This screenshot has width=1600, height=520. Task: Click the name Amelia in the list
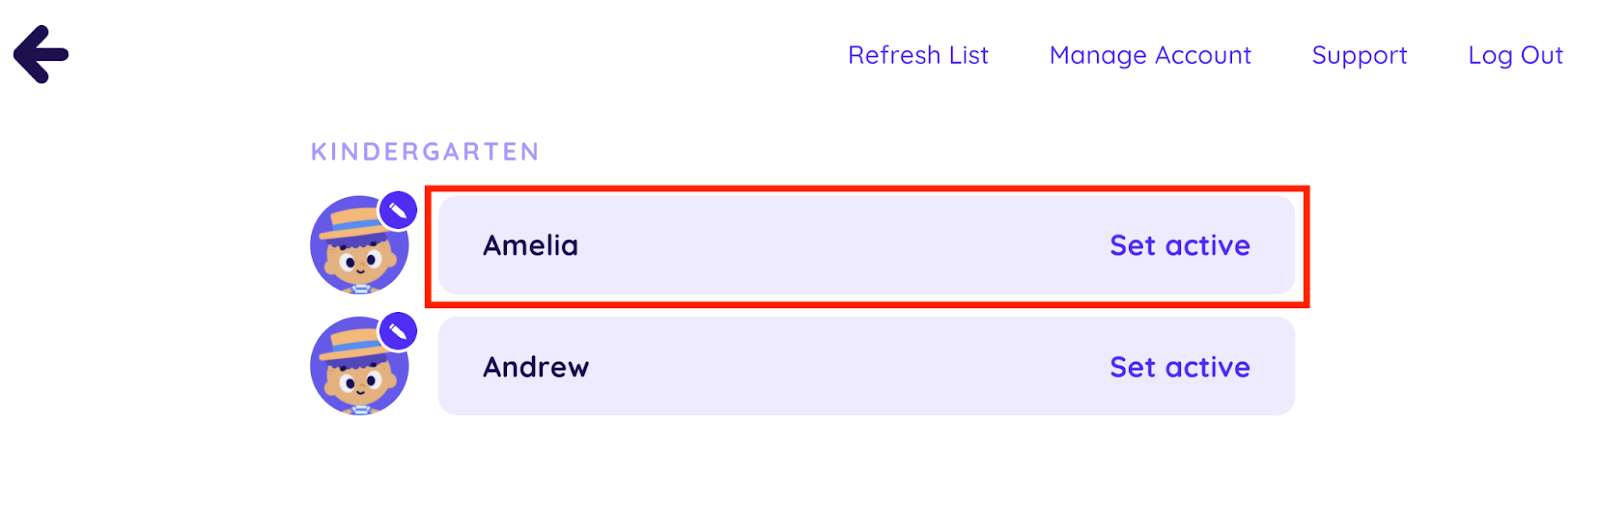pos(530,245)
